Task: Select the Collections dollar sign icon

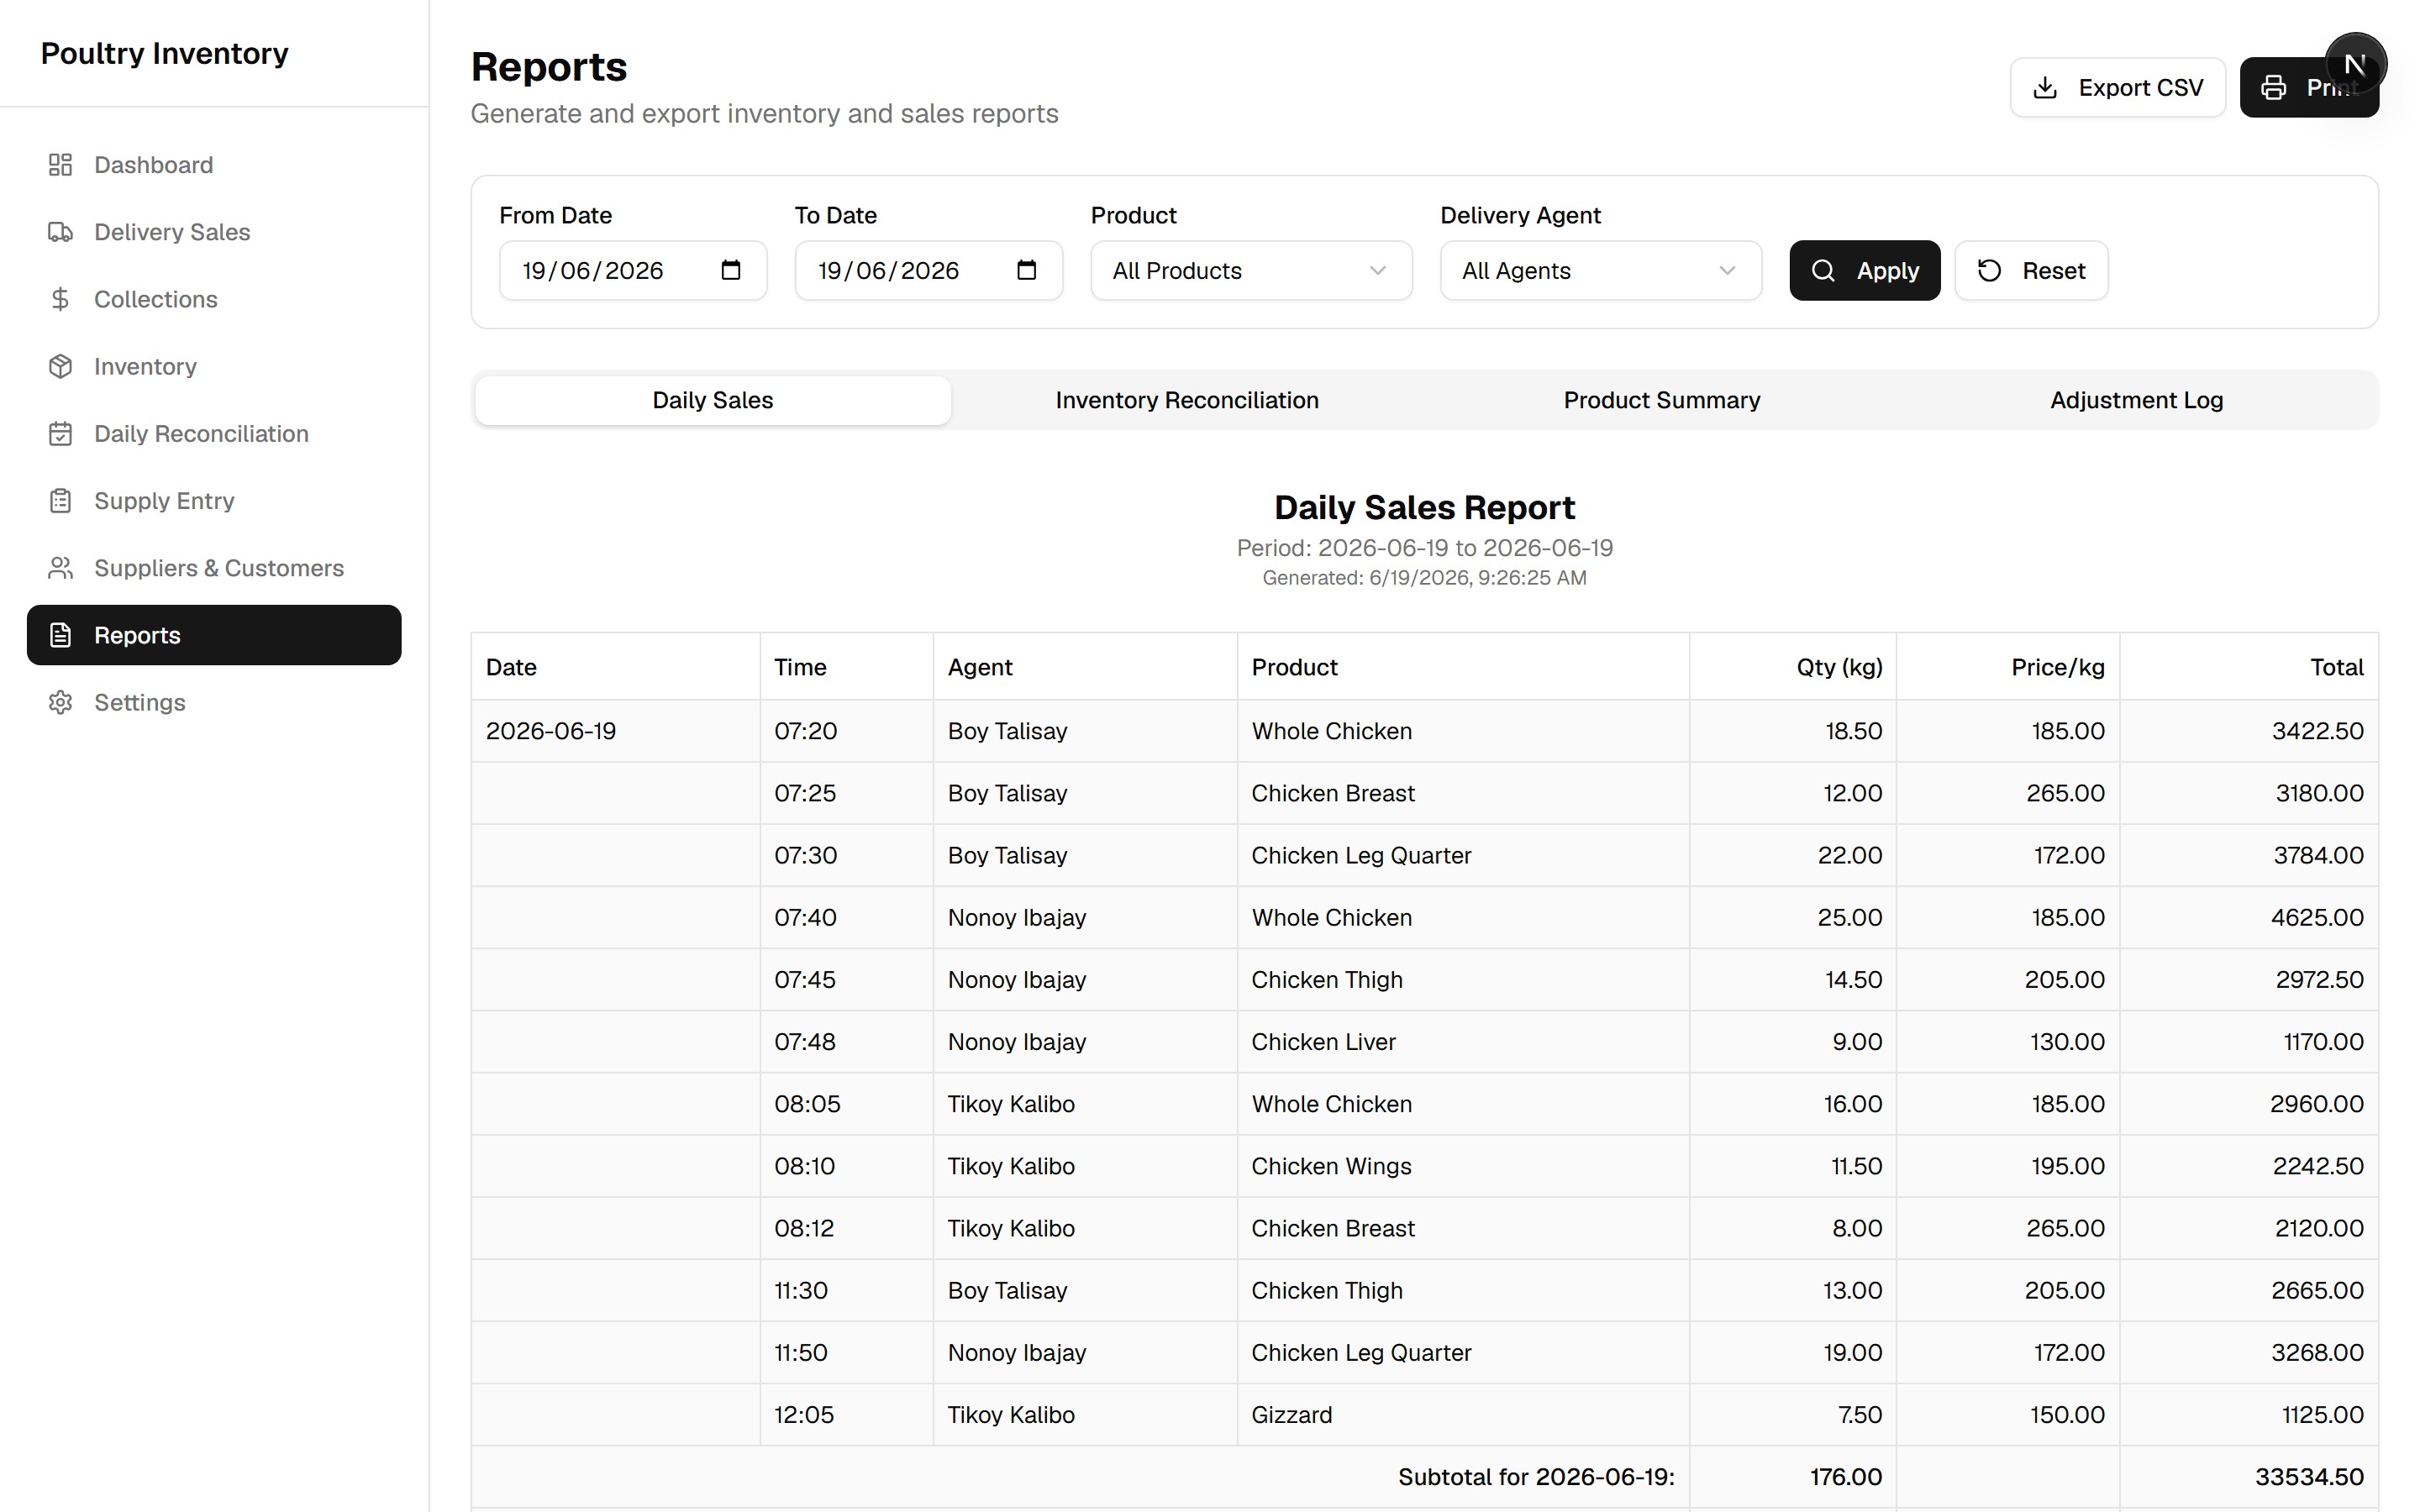Action: [60, 299]
